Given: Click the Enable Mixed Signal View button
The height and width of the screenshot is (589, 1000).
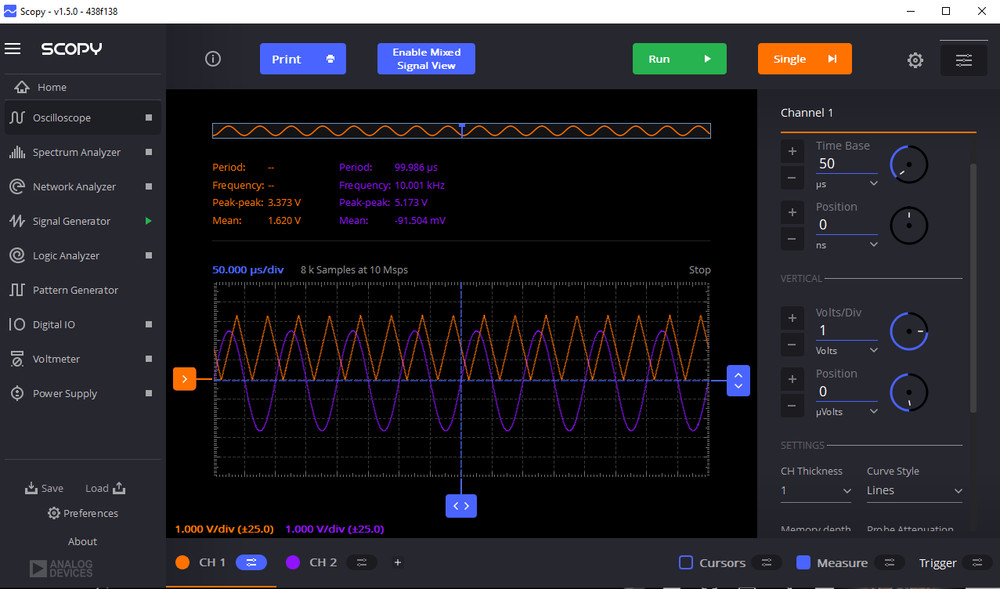Looking at the screenshot, I should click(x=426, y=59).
